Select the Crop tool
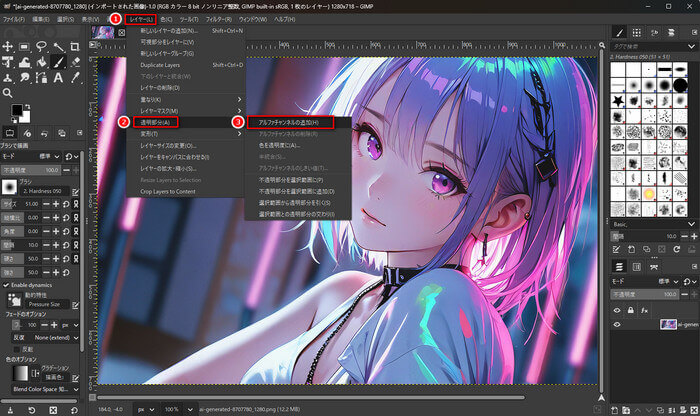Screen dimensions: 700x416 click(75, 46)
